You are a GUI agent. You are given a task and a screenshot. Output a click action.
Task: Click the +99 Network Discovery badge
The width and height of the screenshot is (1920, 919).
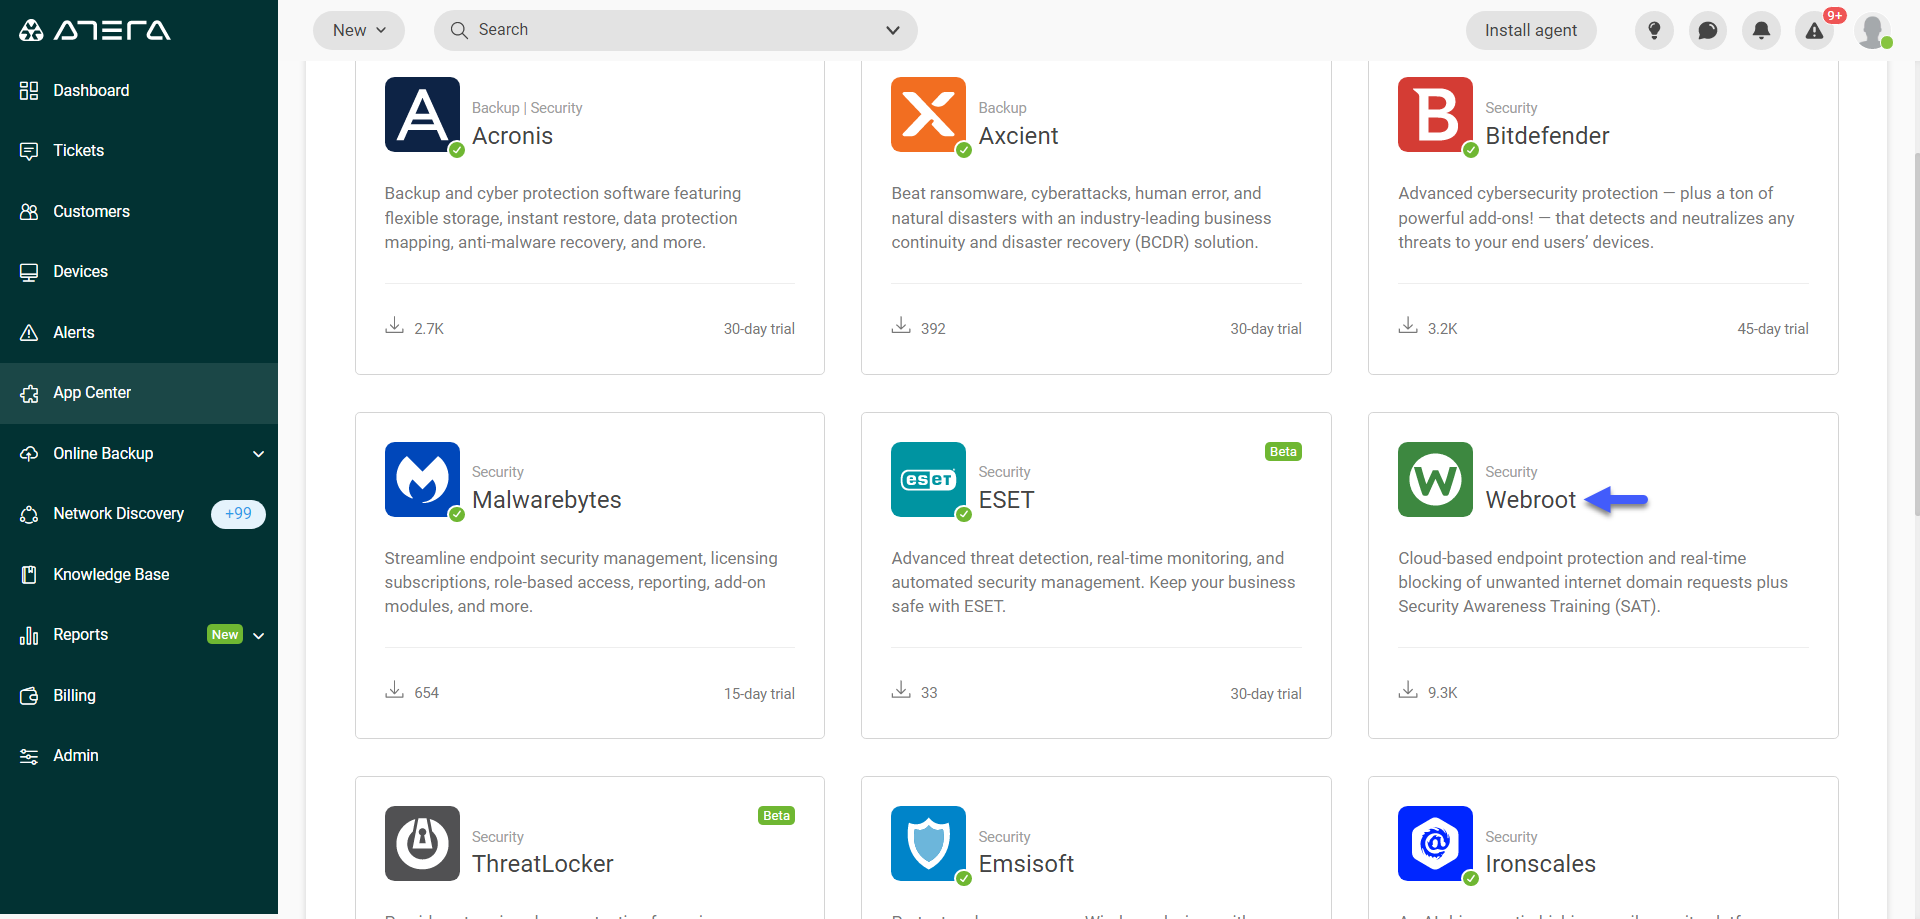(x=238, y=514)
